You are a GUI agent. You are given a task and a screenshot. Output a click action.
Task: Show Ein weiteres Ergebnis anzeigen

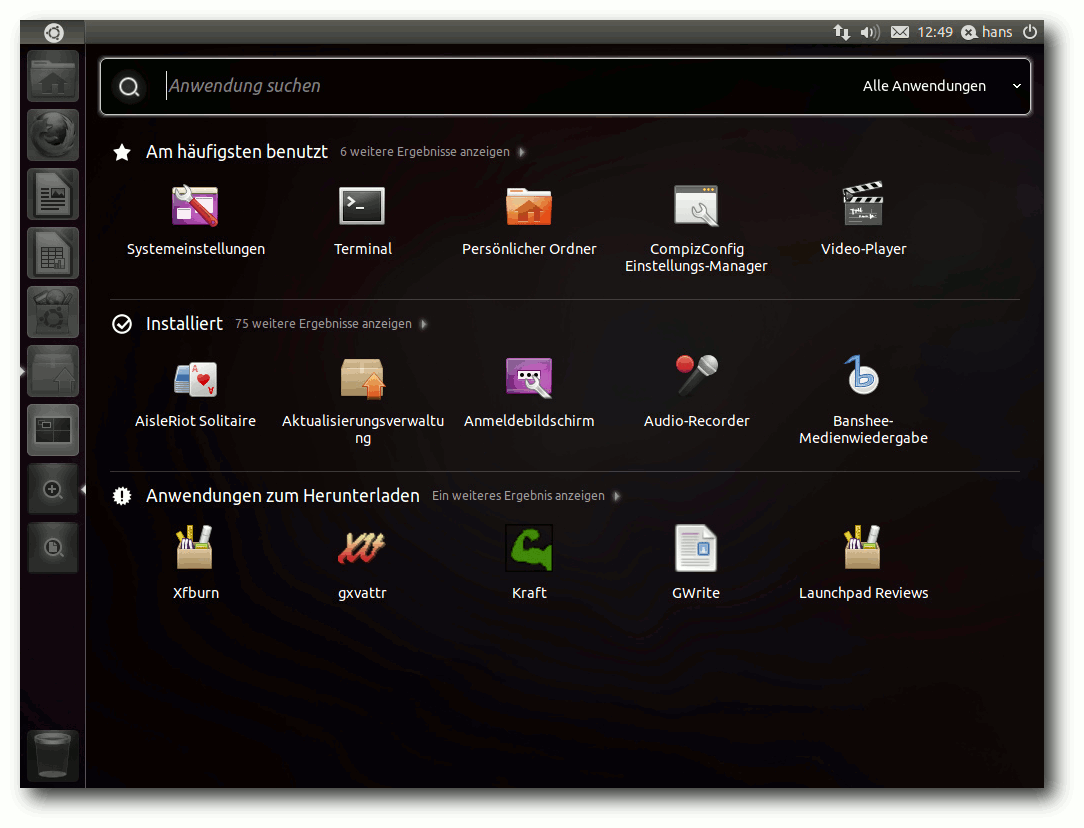pyautogui.click(x=526, y=496)
